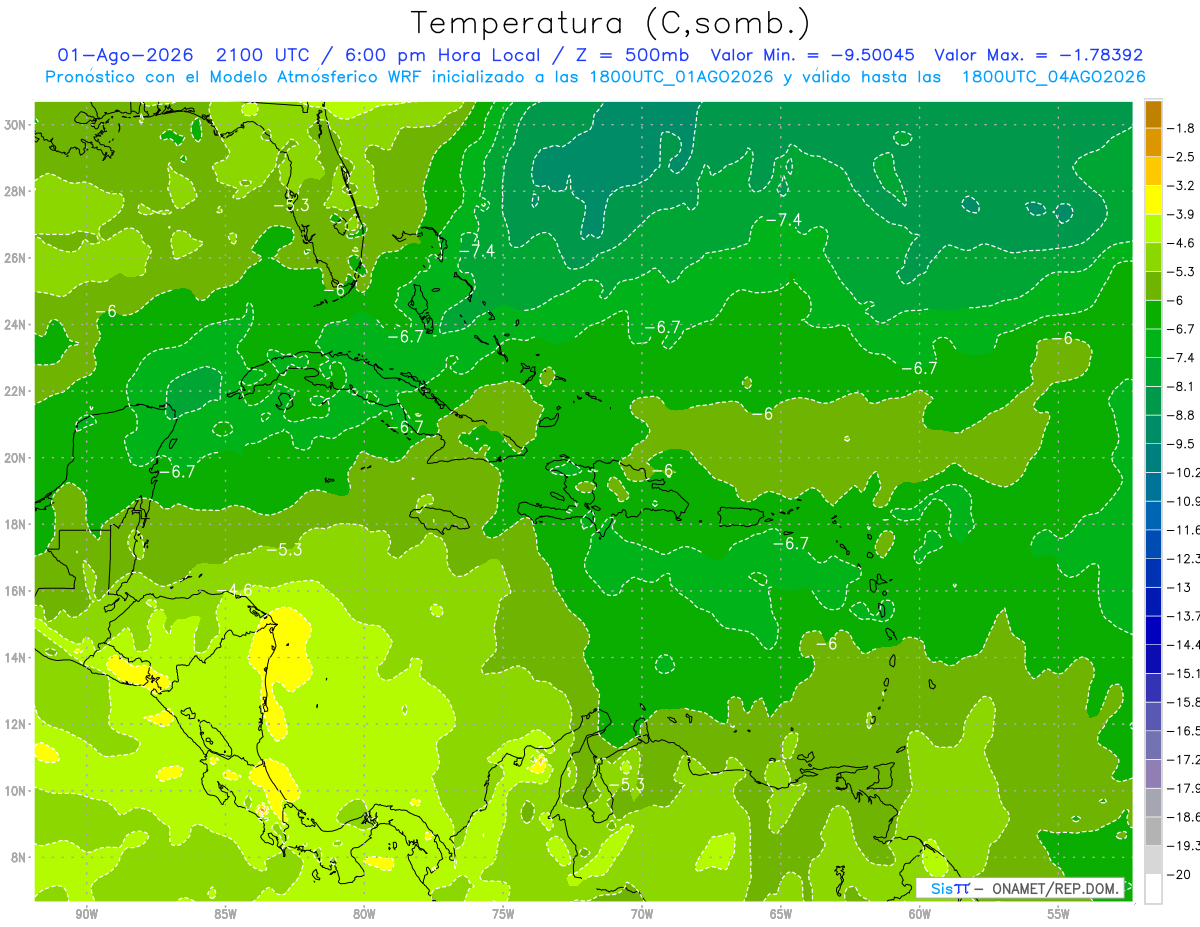Click the '55W' longitude axis label
1200x927 pixels.
click(1059, 914)
